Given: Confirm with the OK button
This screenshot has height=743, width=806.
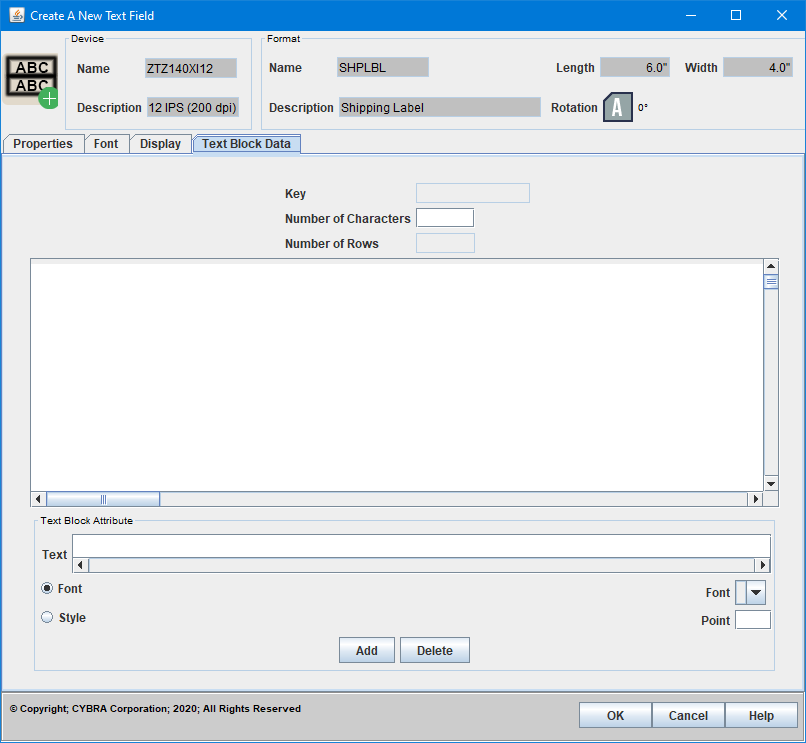Looking at the screenshot, I should (x=615, y=716).
